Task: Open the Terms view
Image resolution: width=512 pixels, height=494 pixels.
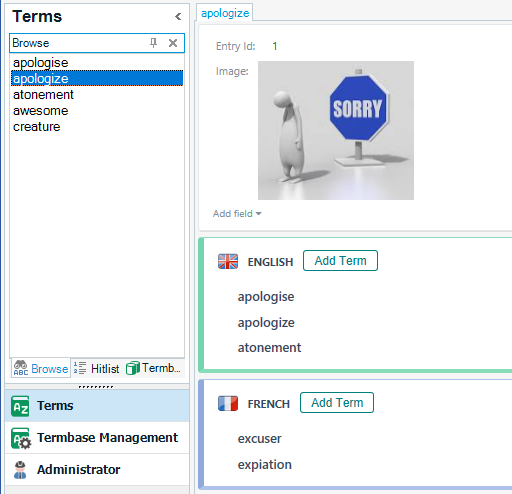Action: pos(97,406)
